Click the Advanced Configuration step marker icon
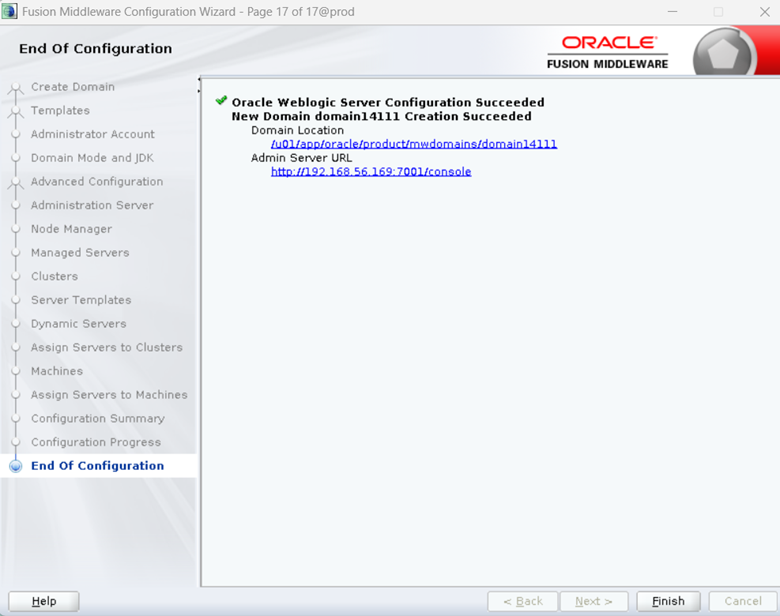Viewport: 780px width, 616px height. (16, 183)
